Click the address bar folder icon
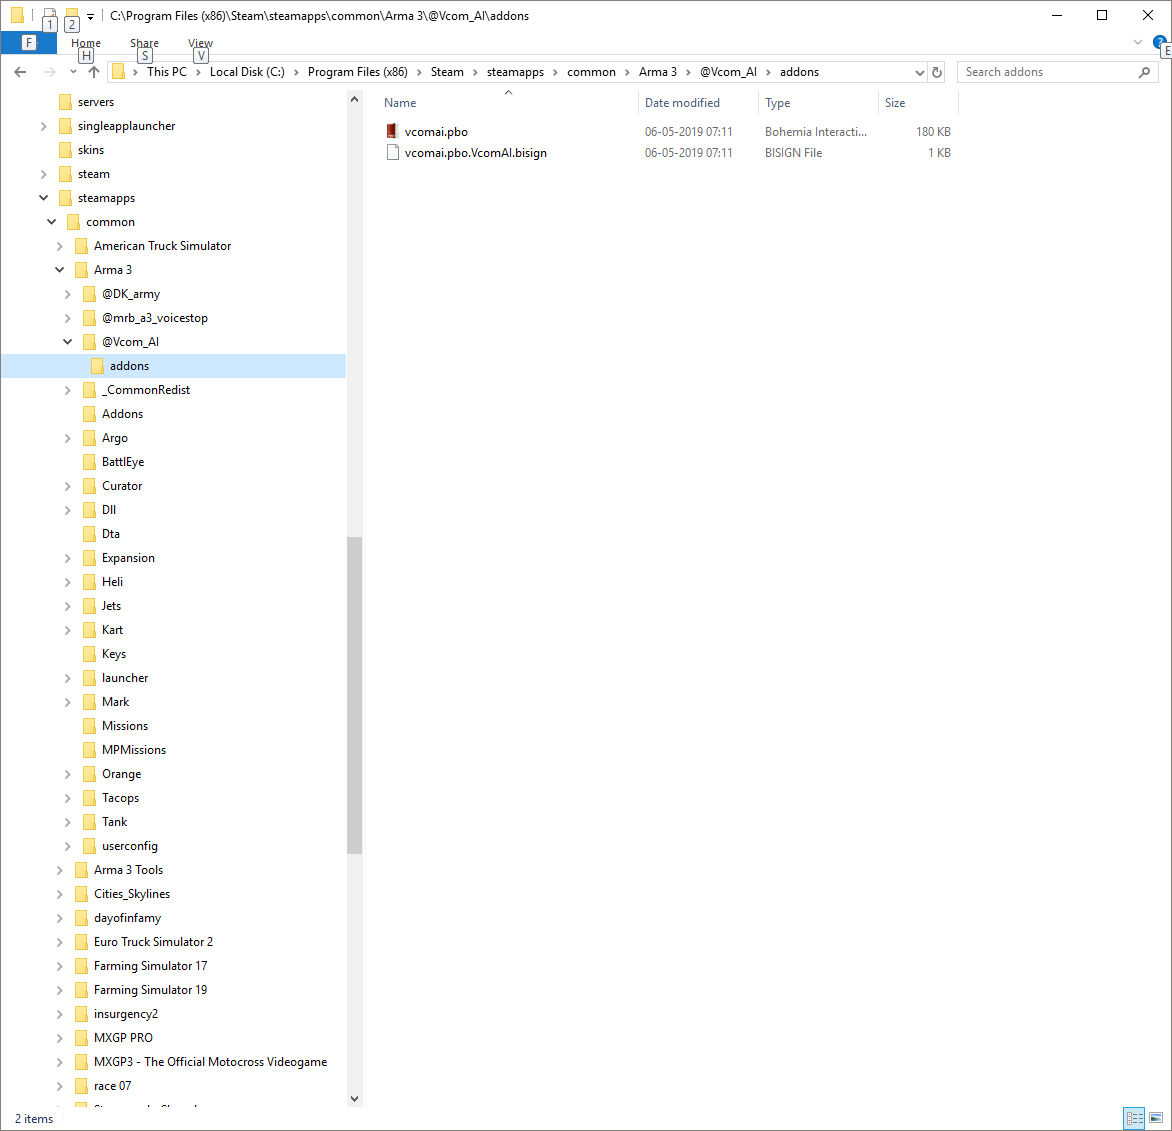The width and height of the screenshot is (1172, 1131). [118, 72]
